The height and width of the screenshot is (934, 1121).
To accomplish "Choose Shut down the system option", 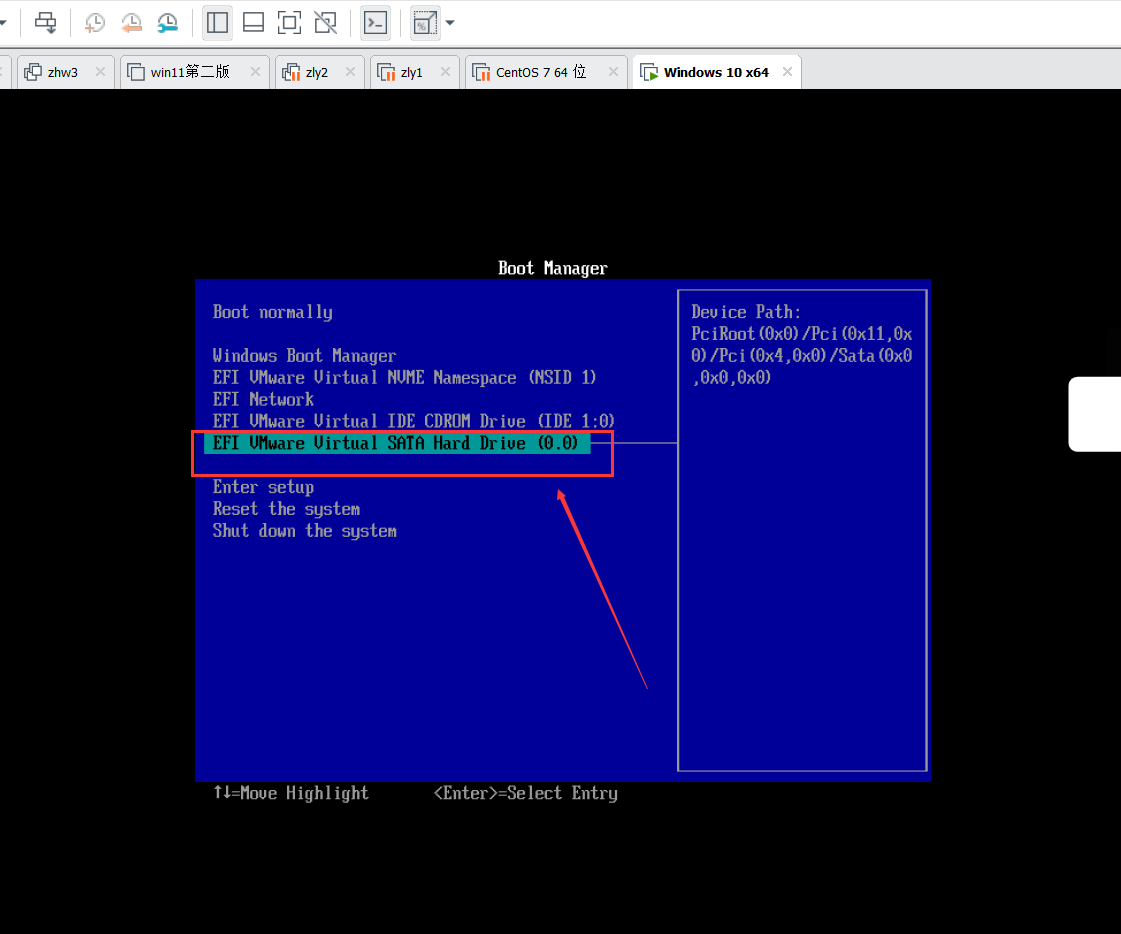I will pos(305,531).
